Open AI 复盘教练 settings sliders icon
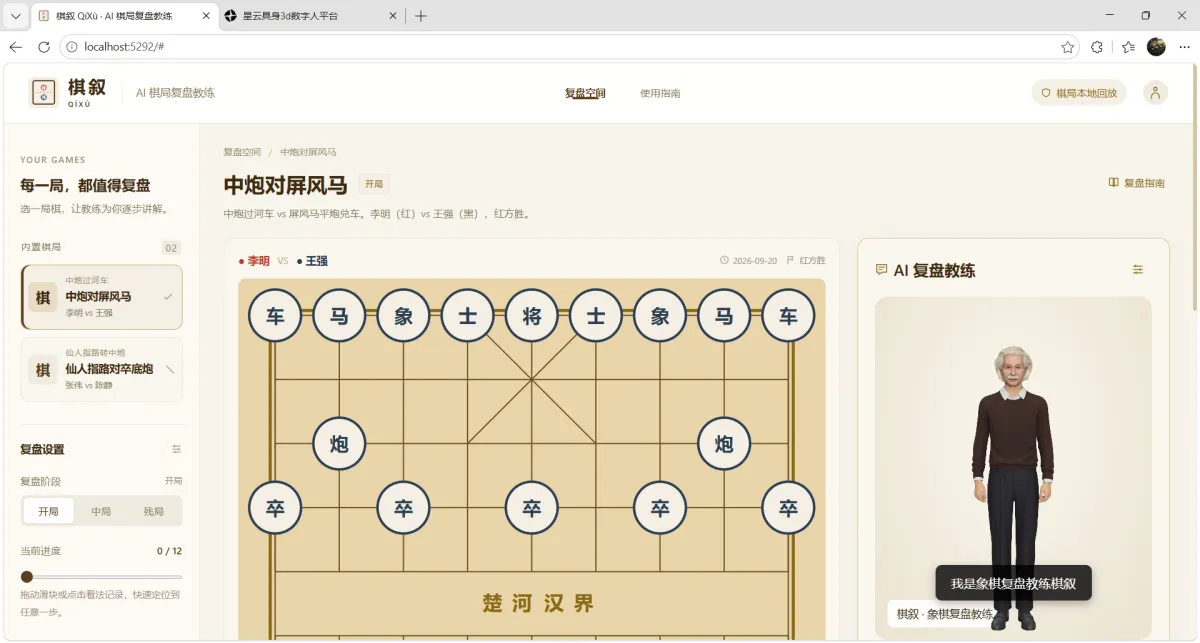The width and height of the screenshot is (1200, 643). (1138, 270)
